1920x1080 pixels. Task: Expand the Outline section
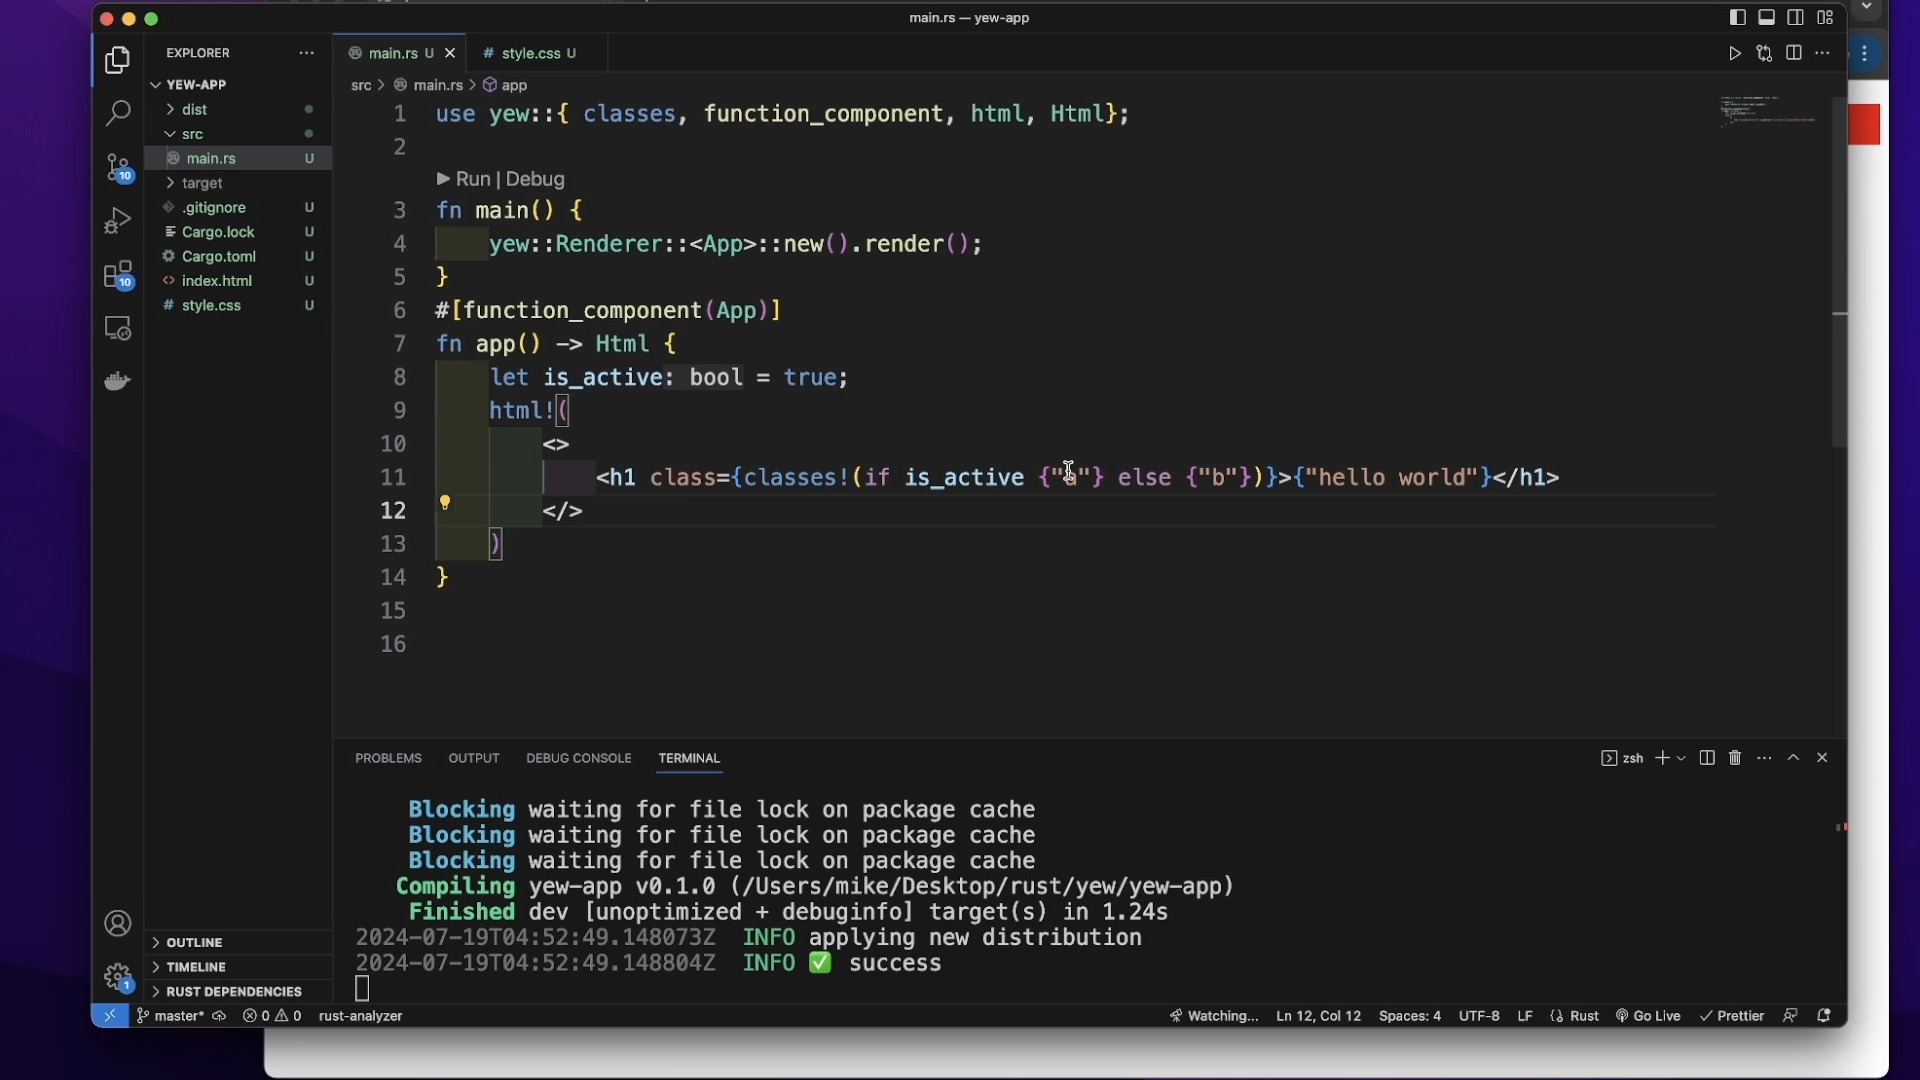(x=195, y=943)
